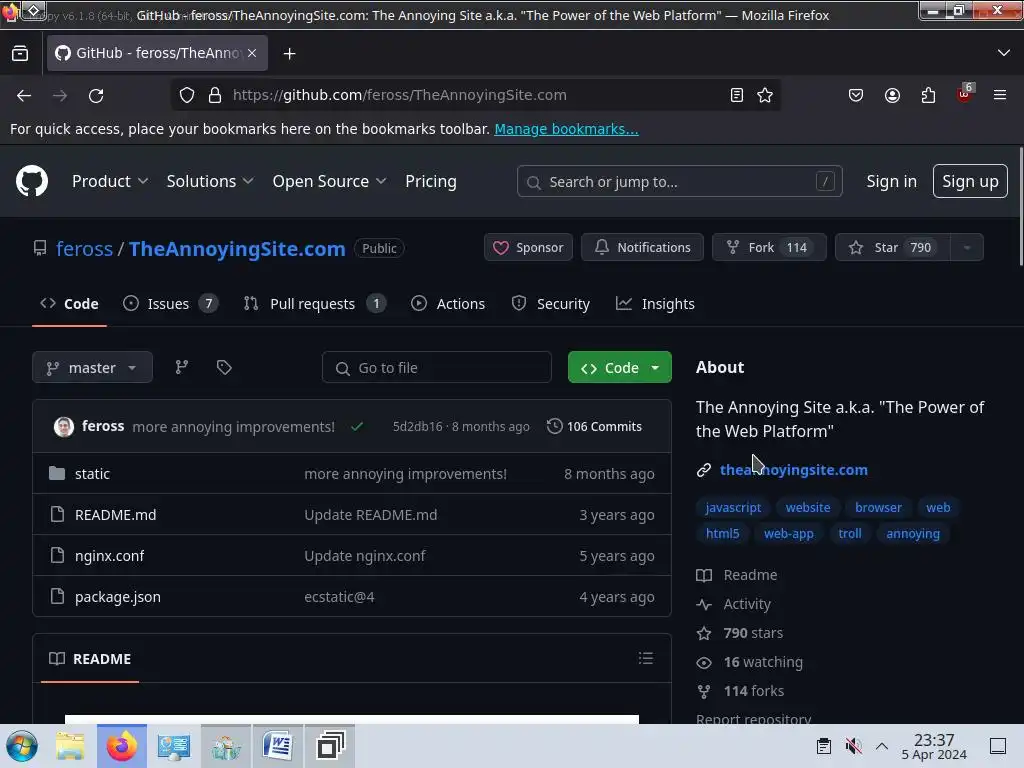Open Microsoft Word from taskbar
1024x768 pixels.
pos(278,746)
